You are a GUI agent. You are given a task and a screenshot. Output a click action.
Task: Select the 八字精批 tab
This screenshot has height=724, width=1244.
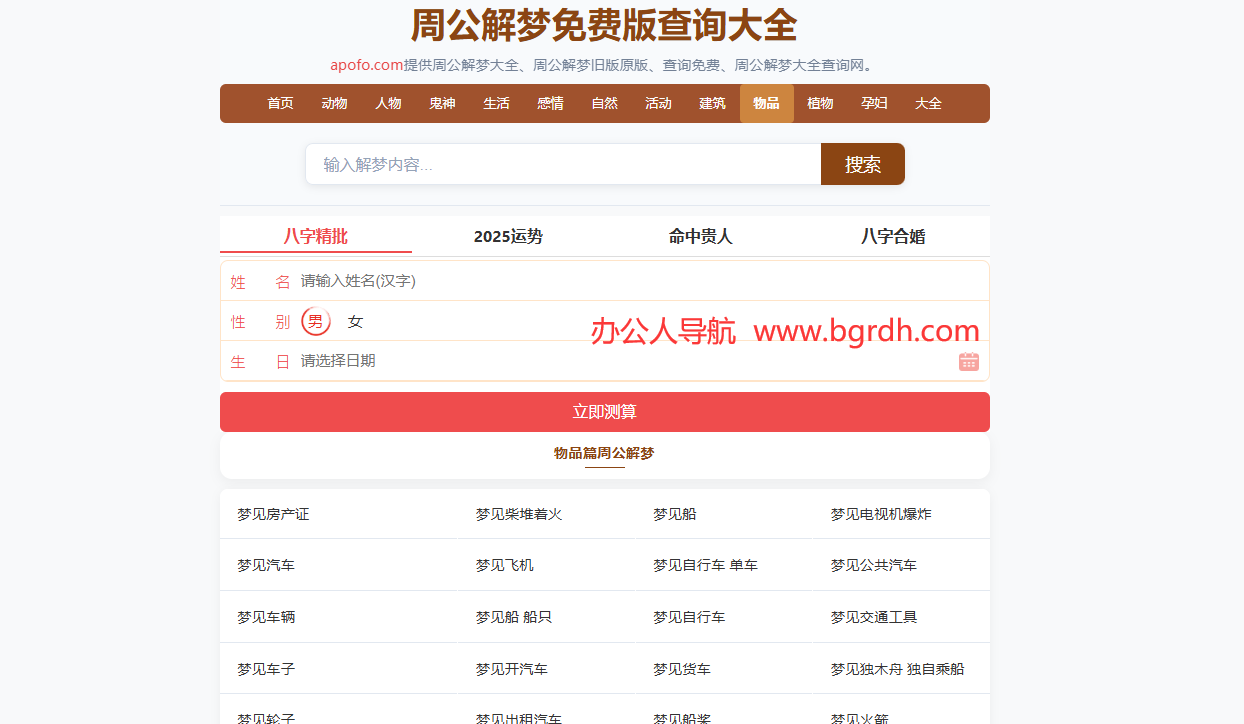pos(316,236)
